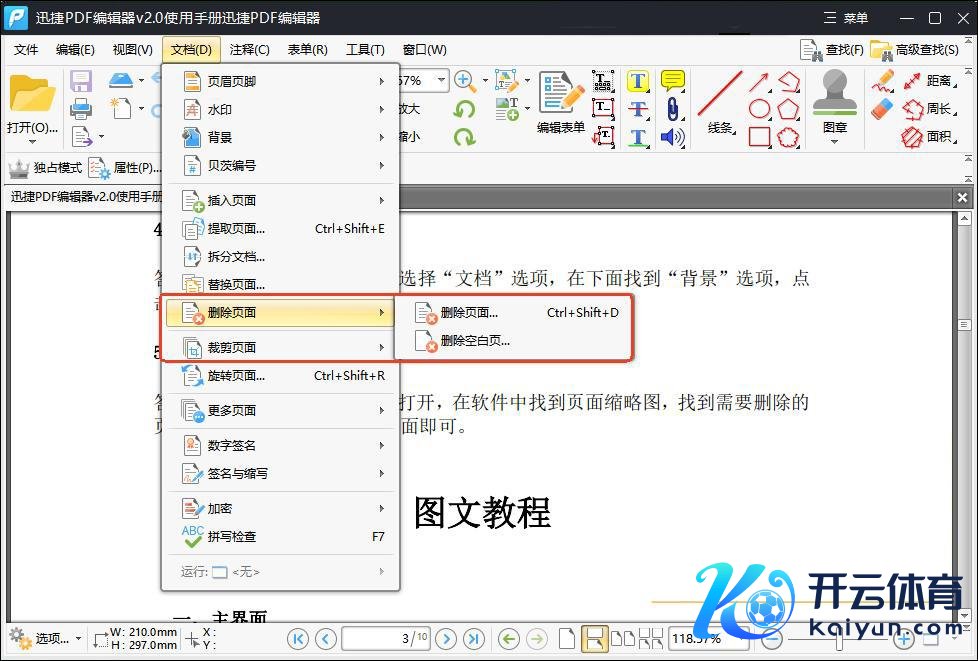Image resolution: width=978 pixels, height=661 pixels.
Task: Click the save floppy disk icon
Action: [x=81, y=81]
